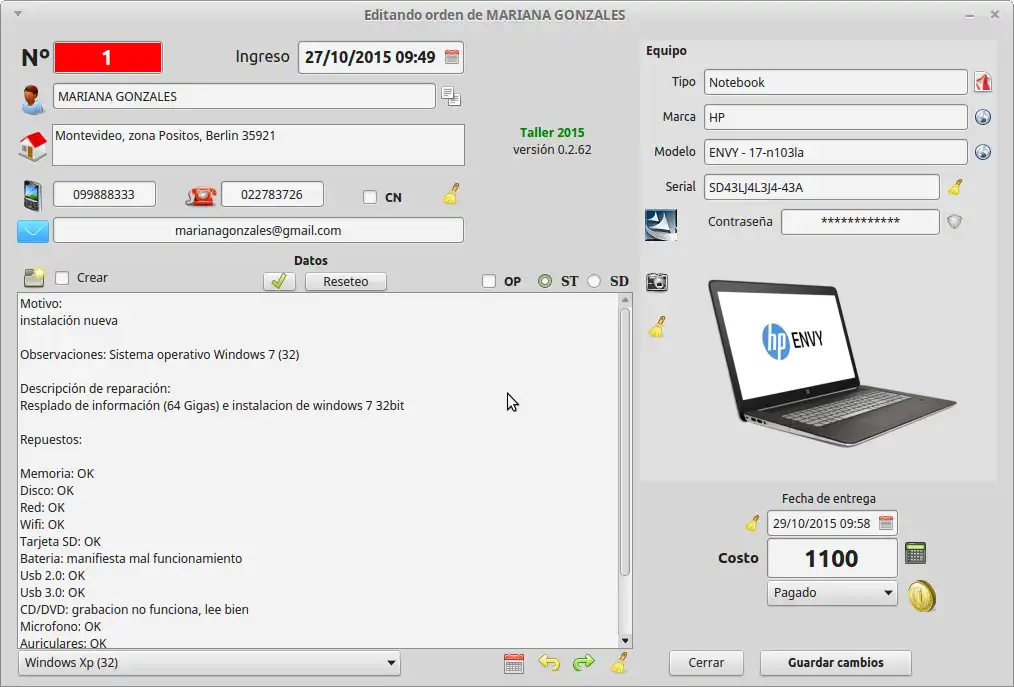Click scrollbar down arrow in notes

pyautogui.click(x=625, y=640)
